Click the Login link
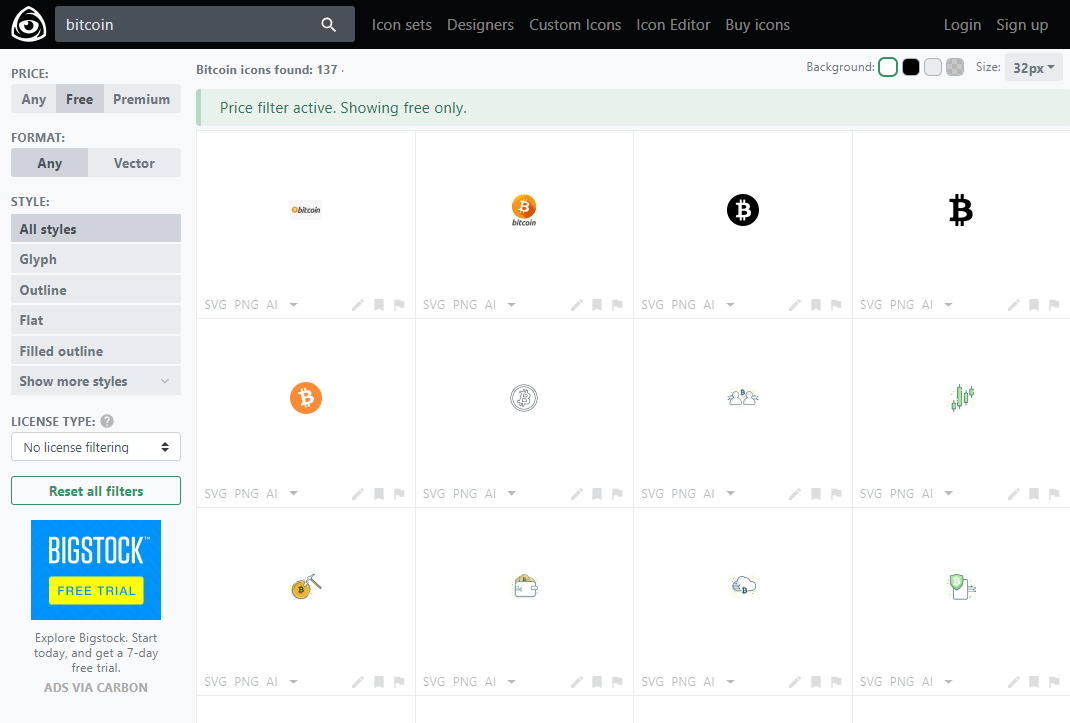This screenshot has height=723, width=1070. (x=962, y=25)
